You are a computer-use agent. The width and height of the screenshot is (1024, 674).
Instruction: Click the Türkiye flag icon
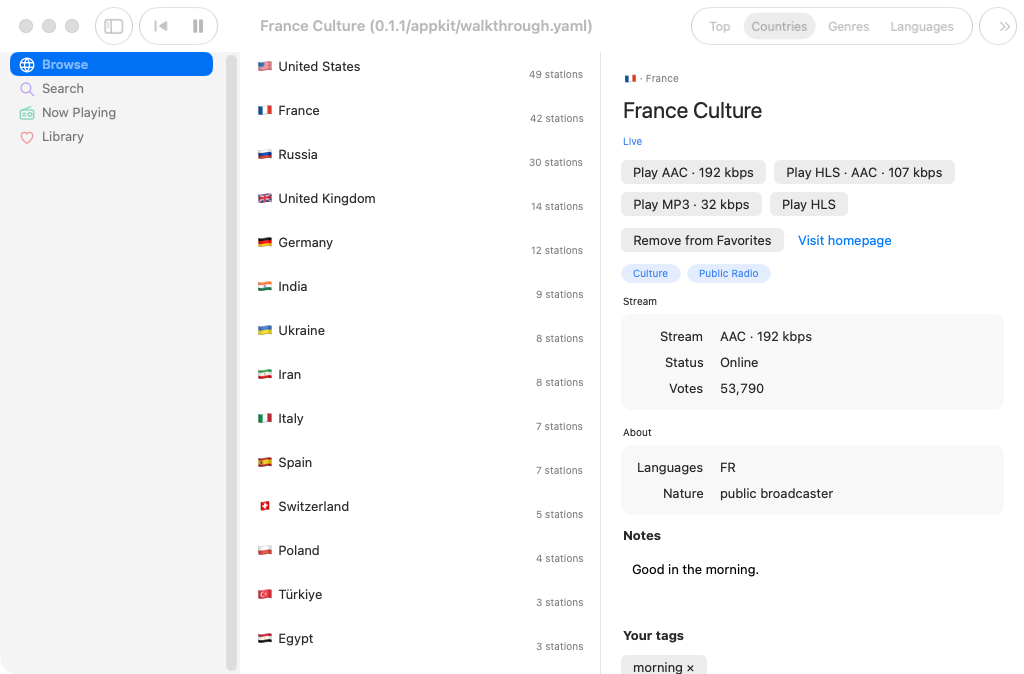click(x=264, y=594)
